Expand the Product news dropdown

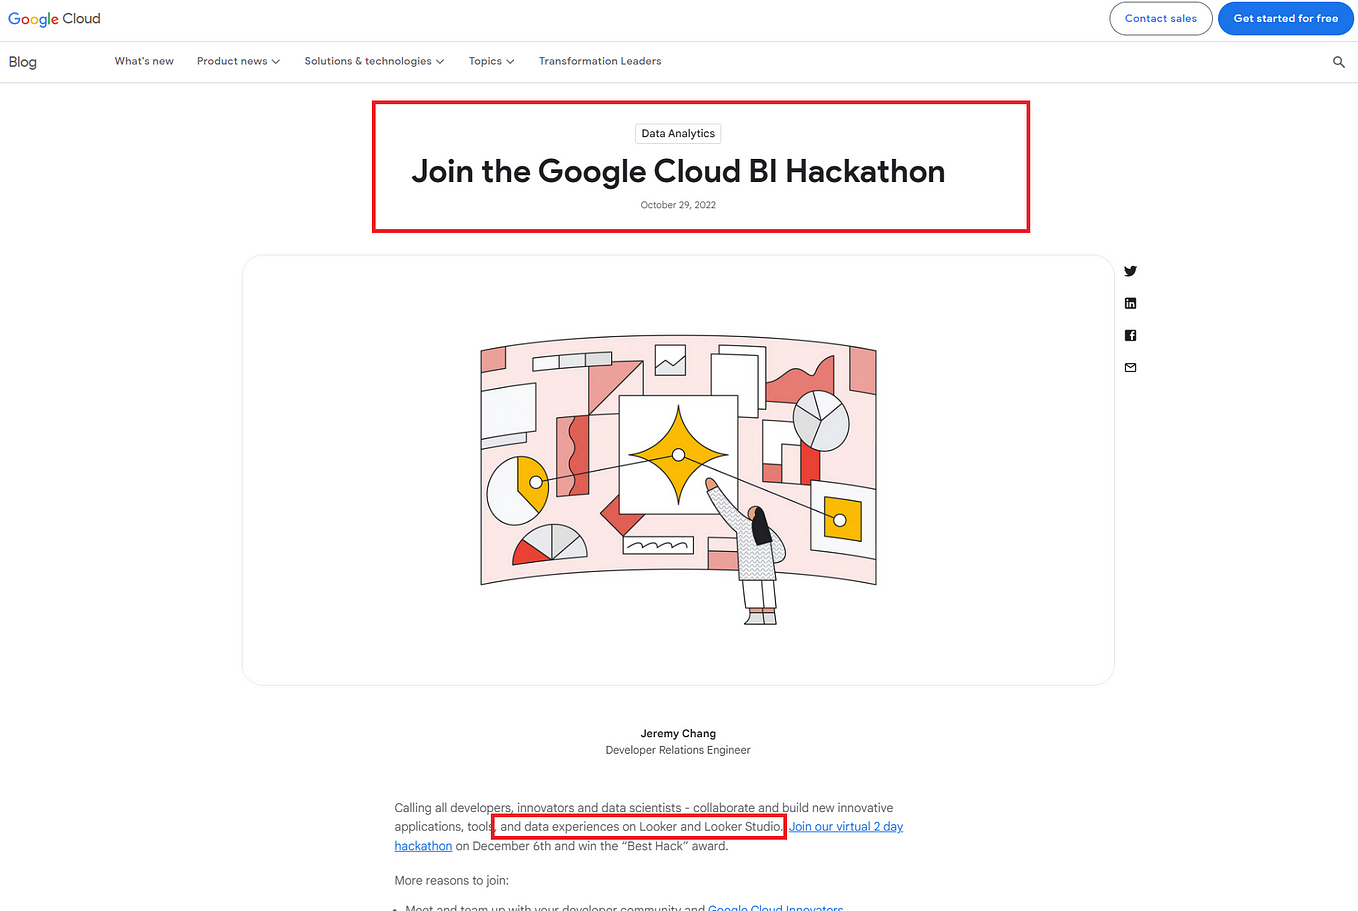[x=238, y=61]
